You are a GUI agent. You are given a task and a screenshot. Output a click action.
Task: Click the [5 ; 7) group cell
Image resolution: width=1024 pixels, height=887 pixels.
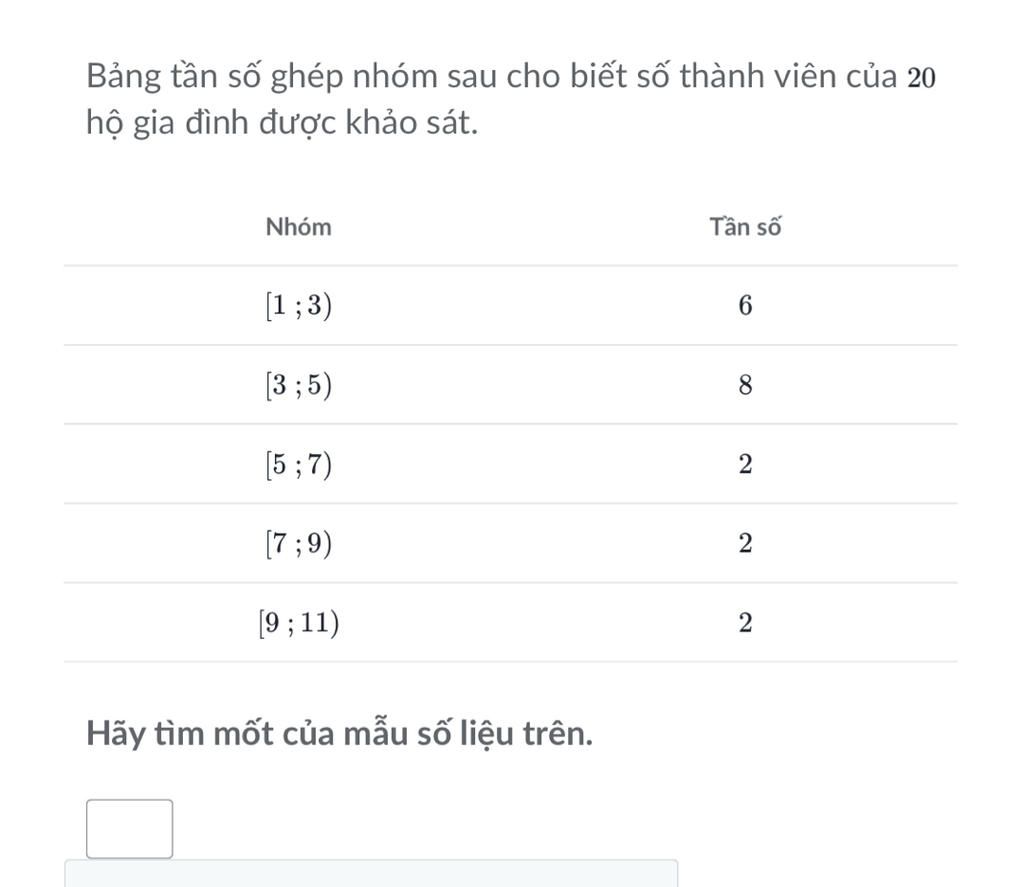tap(298, 465)
